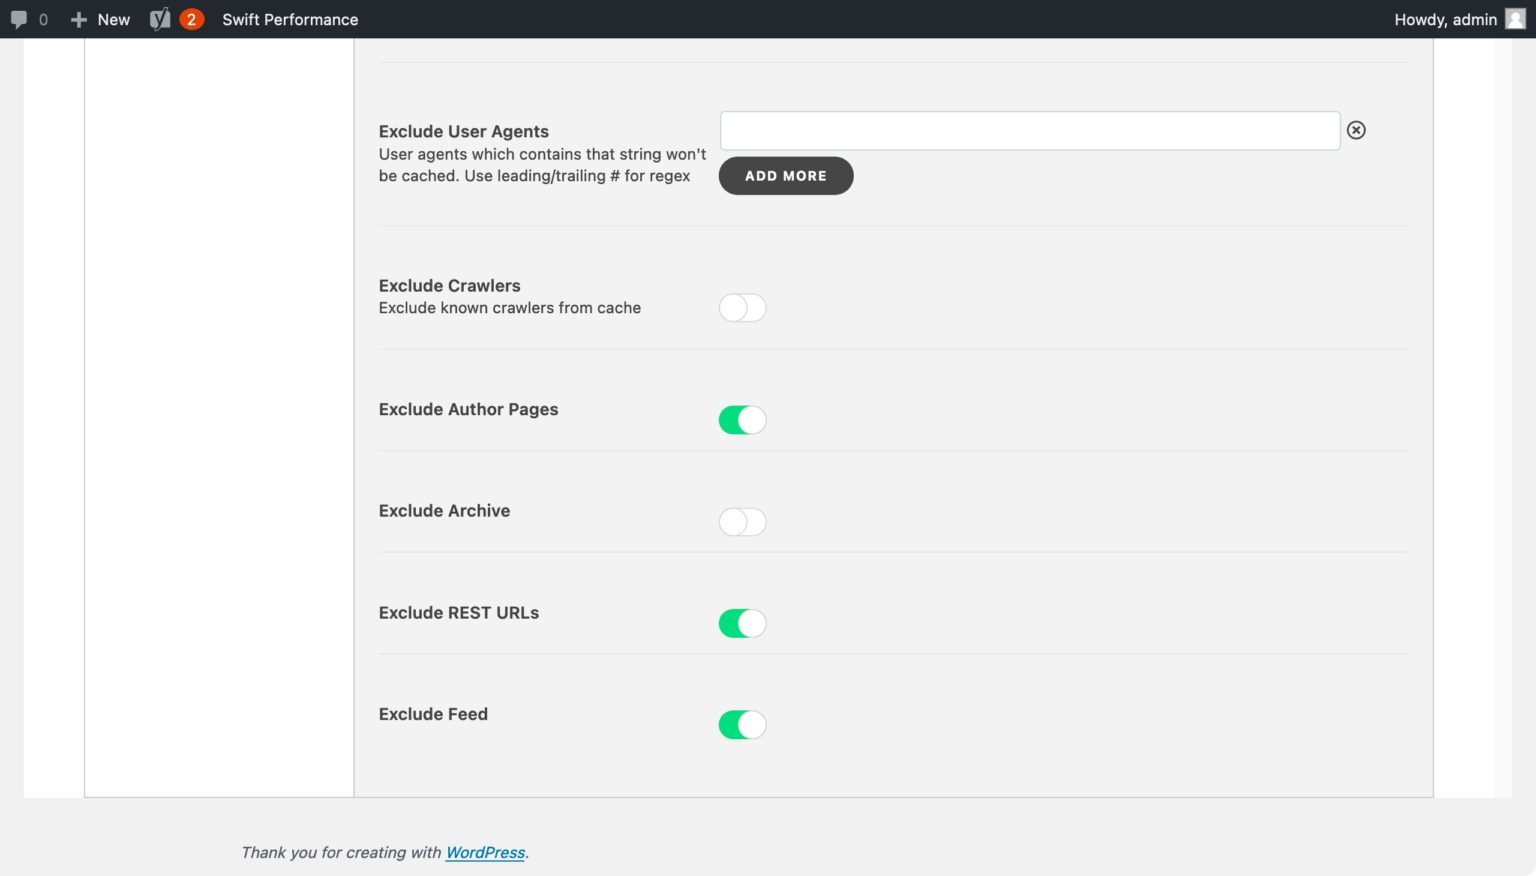Click the comment count number zero

coord(43,20)
